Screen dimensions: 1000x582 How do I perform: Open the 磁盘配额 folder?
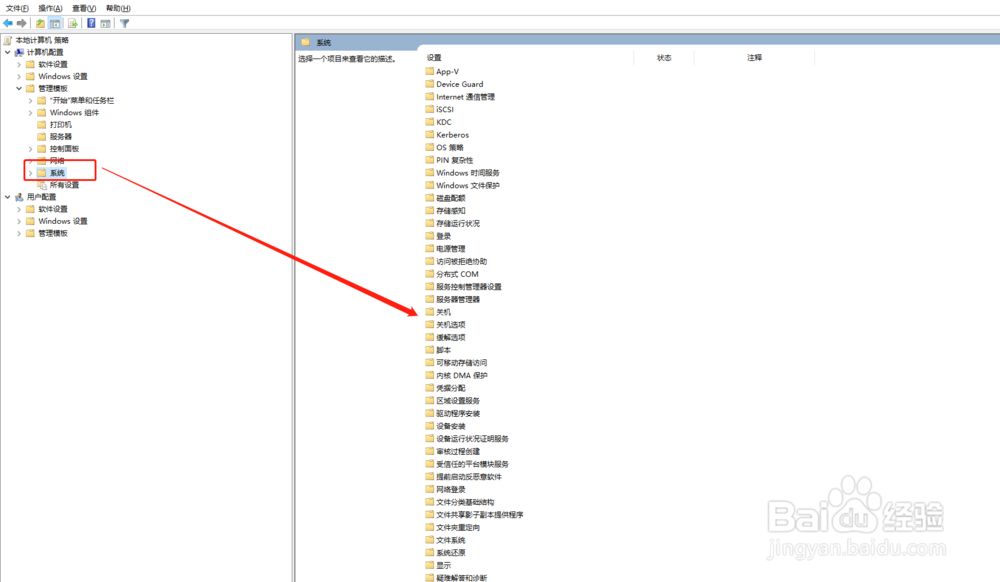pos(450,198)
